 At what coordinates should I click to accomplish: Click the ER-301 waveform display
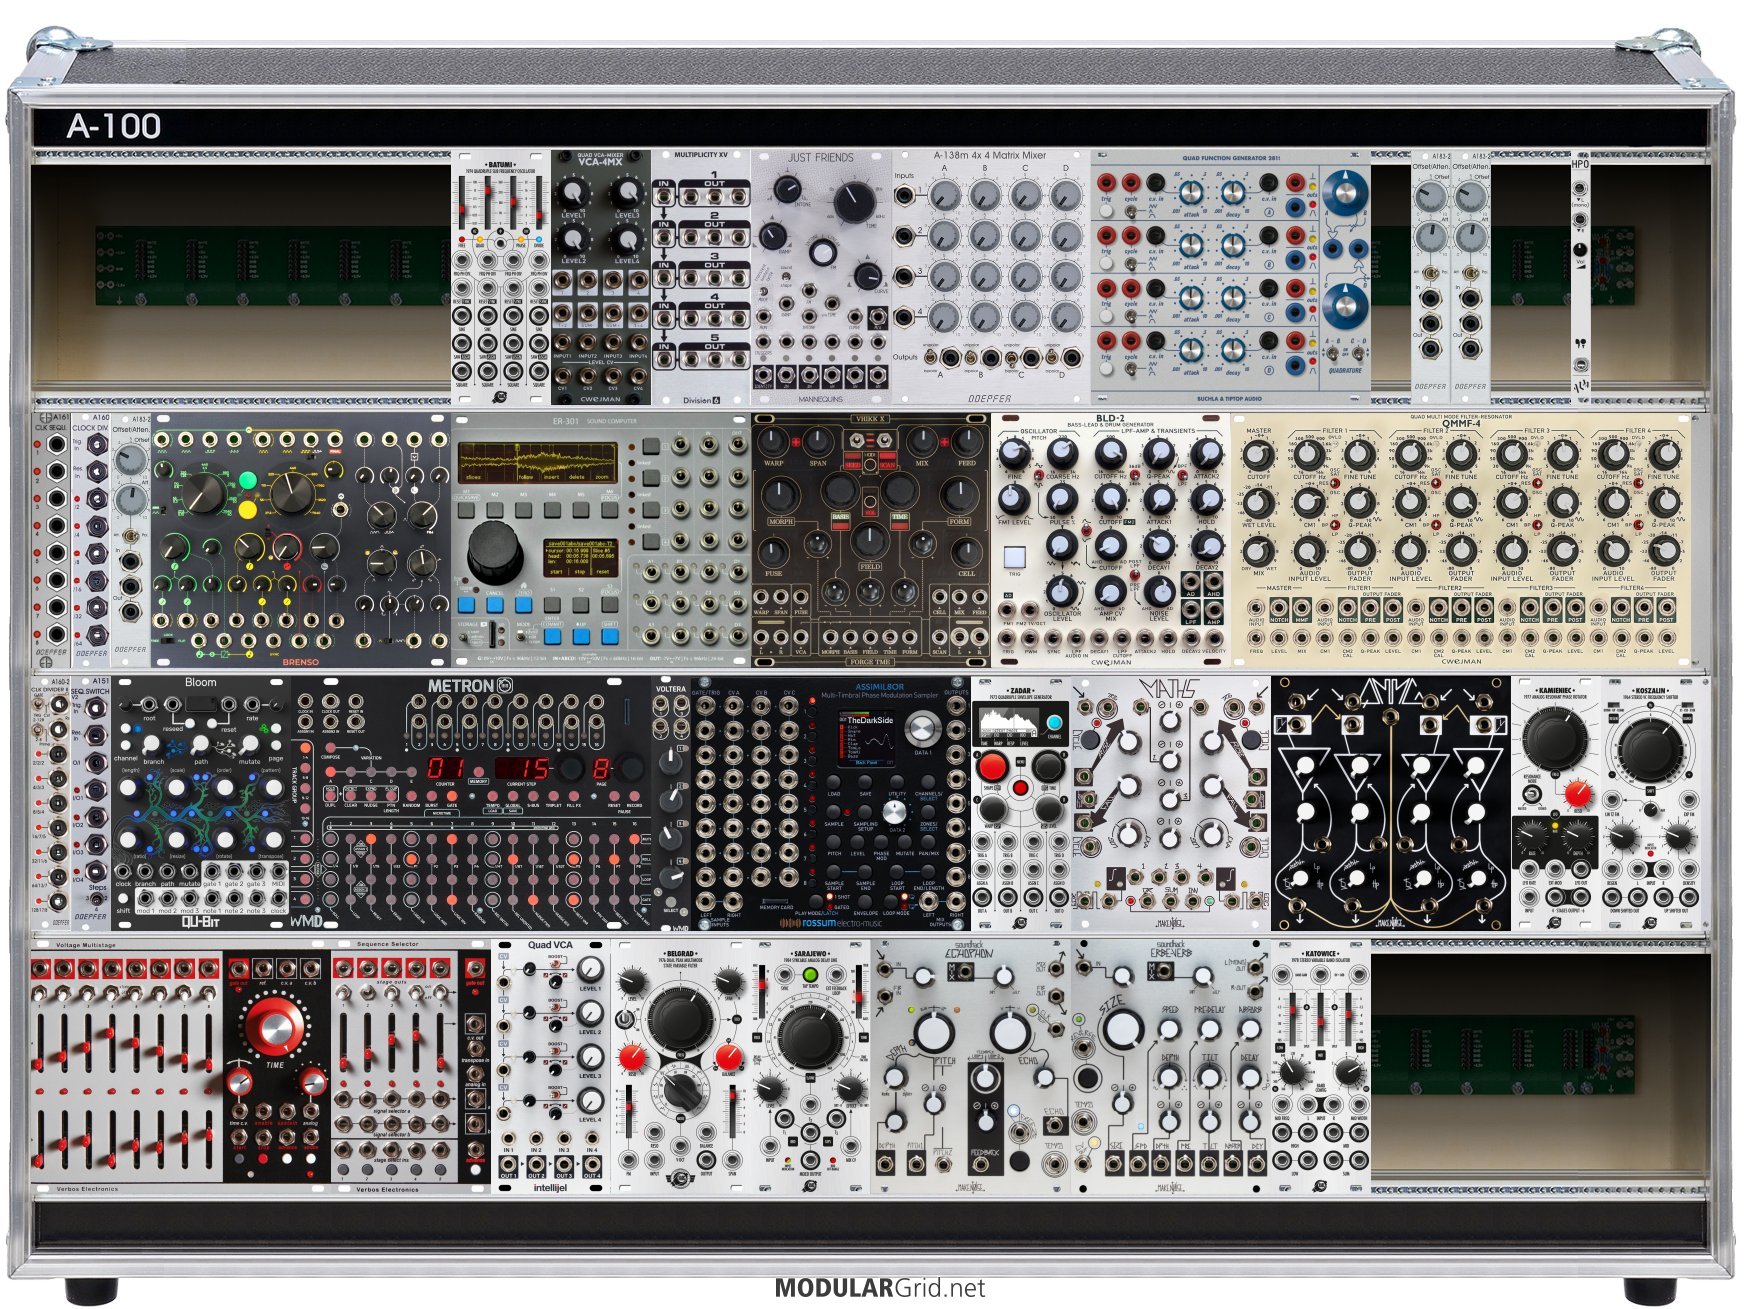tap(538, 461)
